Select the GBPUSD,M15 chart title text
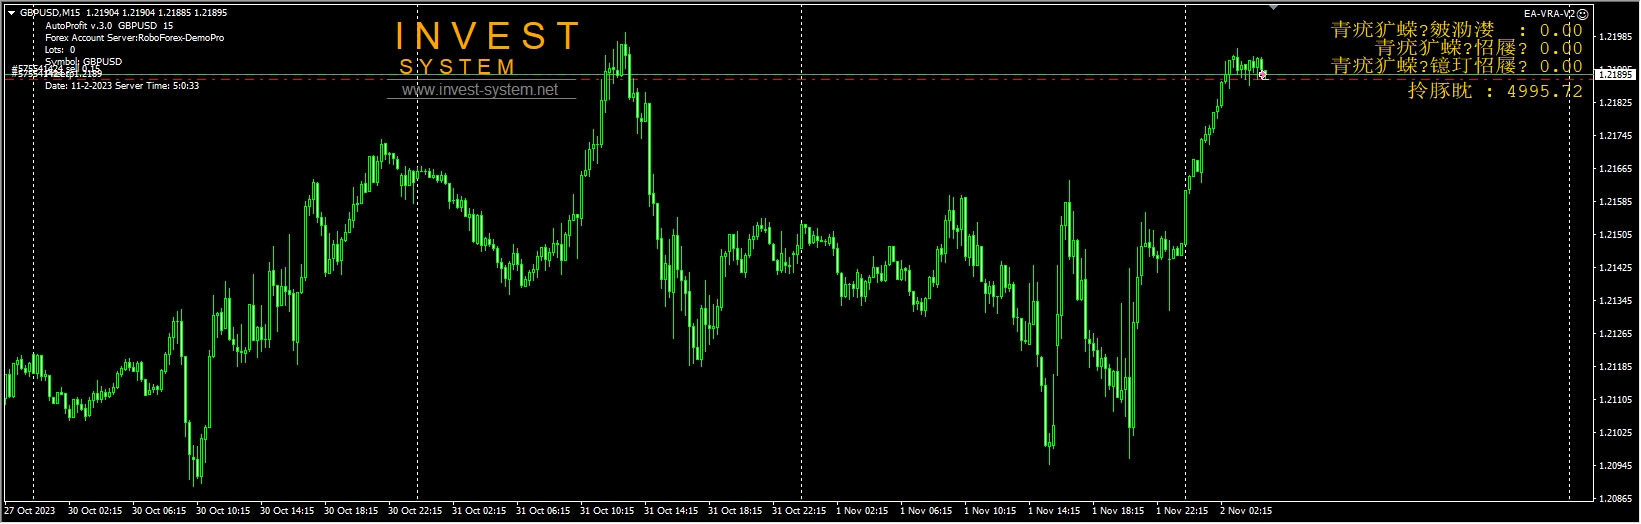 point(50,13)
